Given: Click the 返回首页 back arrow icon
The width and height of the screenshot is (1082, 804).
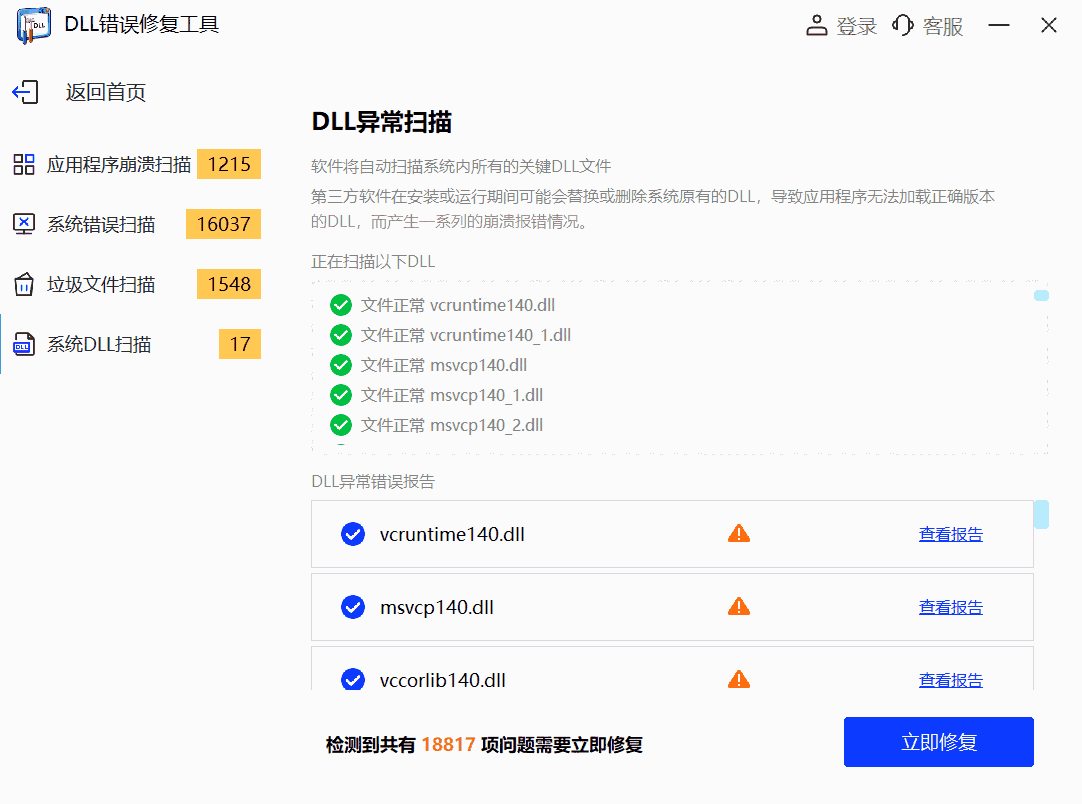Looking at the screenshot, I should tap(24, 91).
